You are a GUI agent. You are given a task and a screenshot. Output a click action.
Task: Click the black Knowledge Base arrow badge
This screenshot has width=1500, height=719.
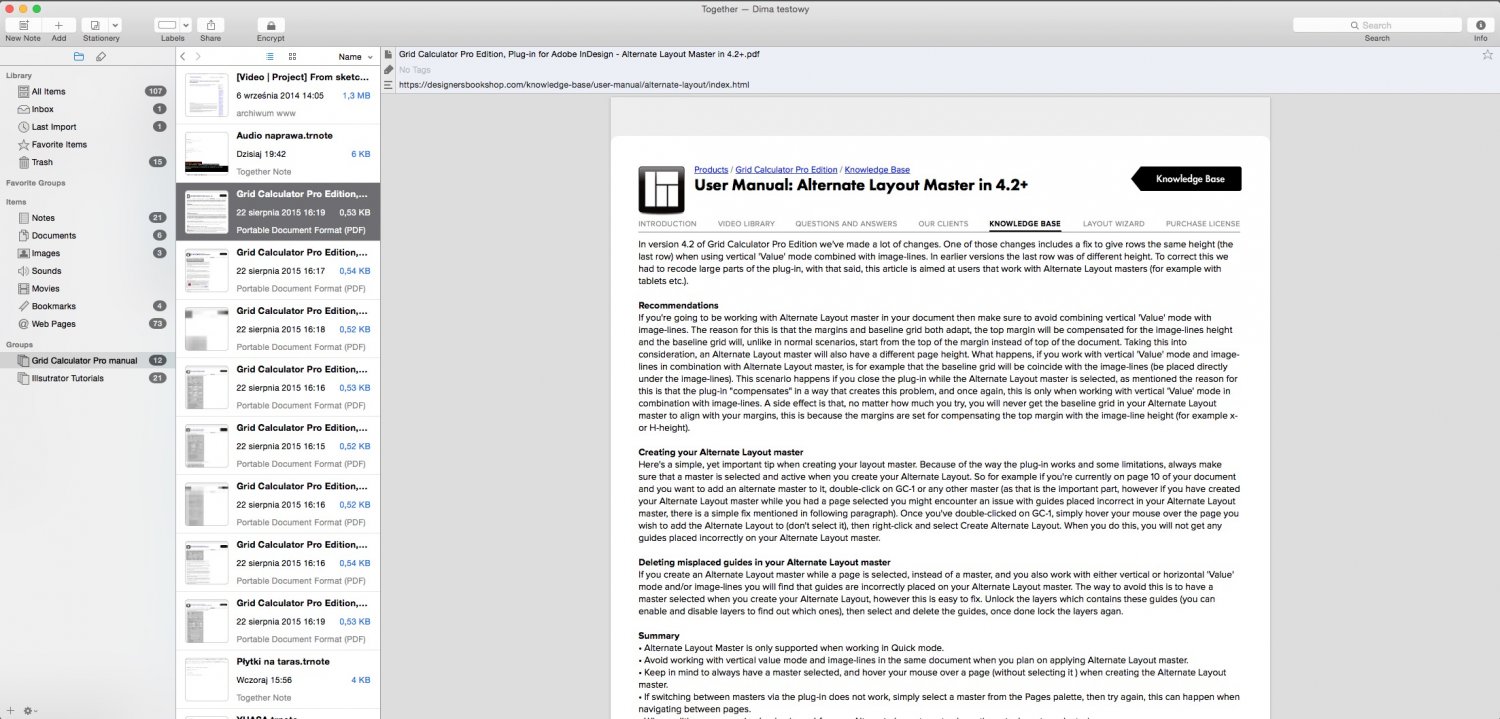pos(1186,179)
